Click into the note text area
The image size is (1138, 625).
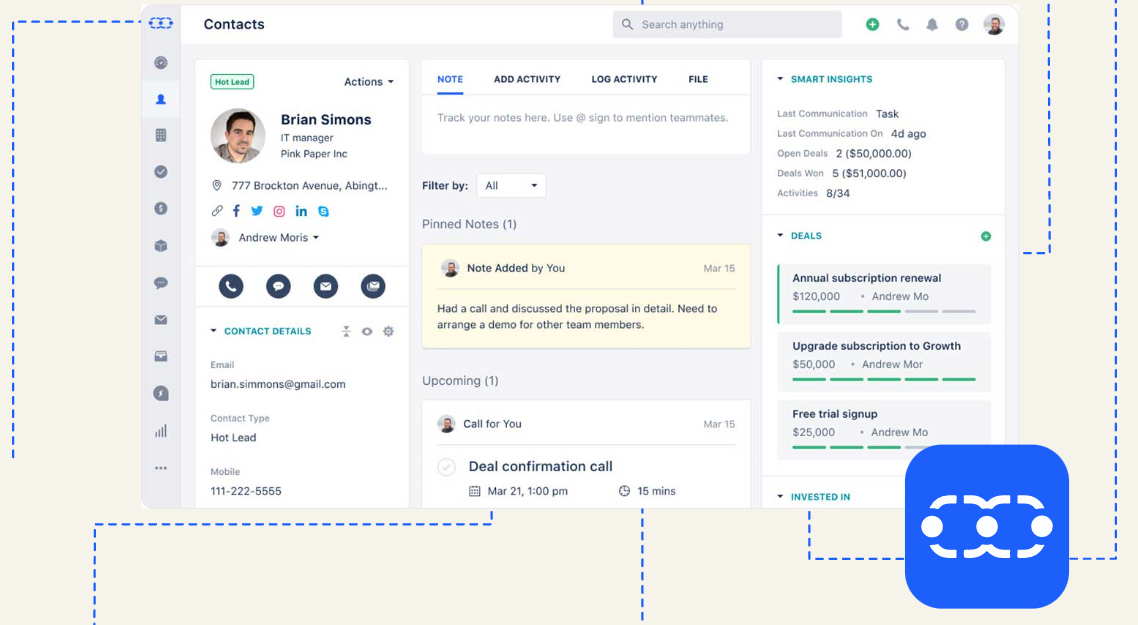click(x=586, y=124)
